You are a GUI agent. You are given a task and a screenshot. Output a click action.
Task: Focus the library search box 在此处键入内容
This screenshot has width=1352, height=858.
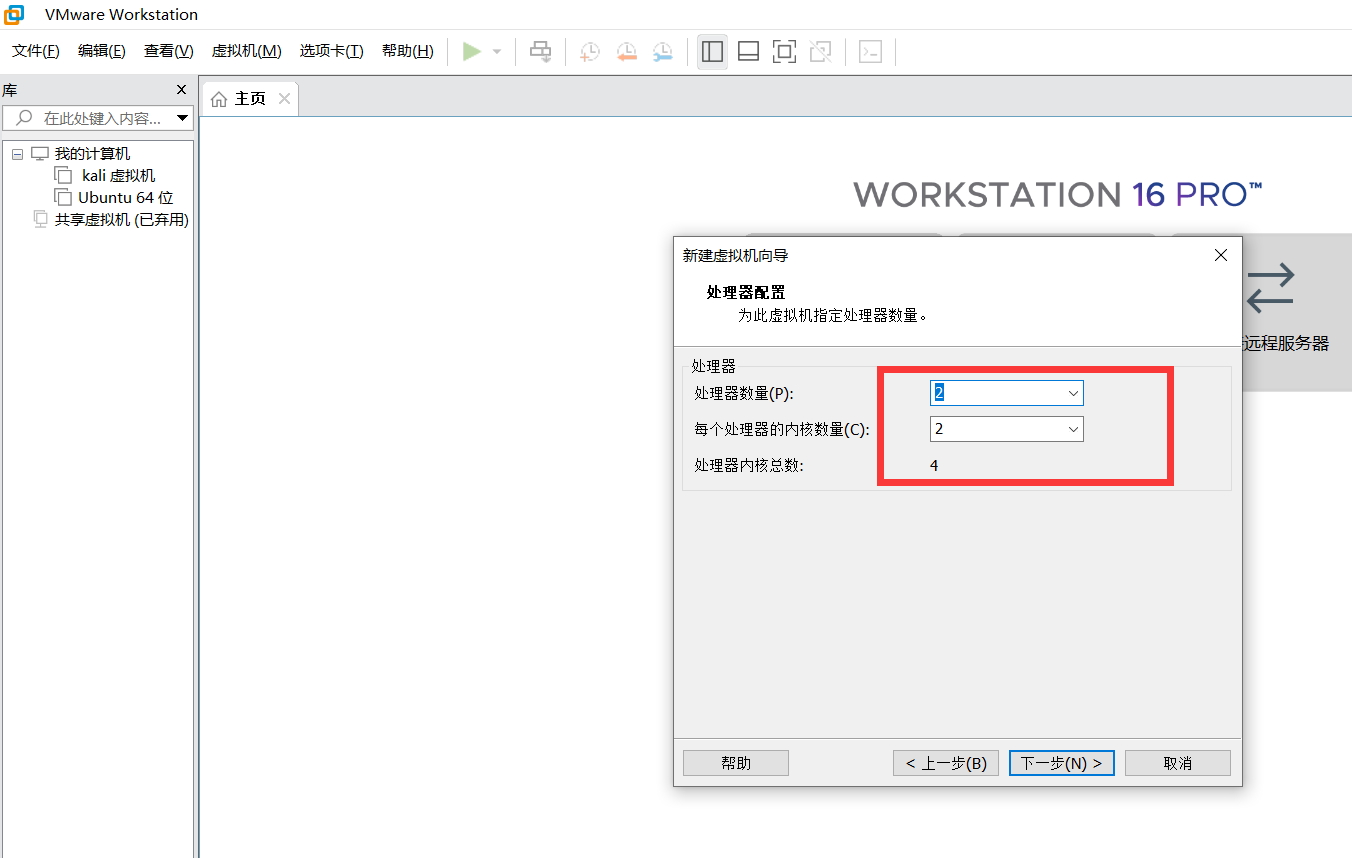(98, 118)
